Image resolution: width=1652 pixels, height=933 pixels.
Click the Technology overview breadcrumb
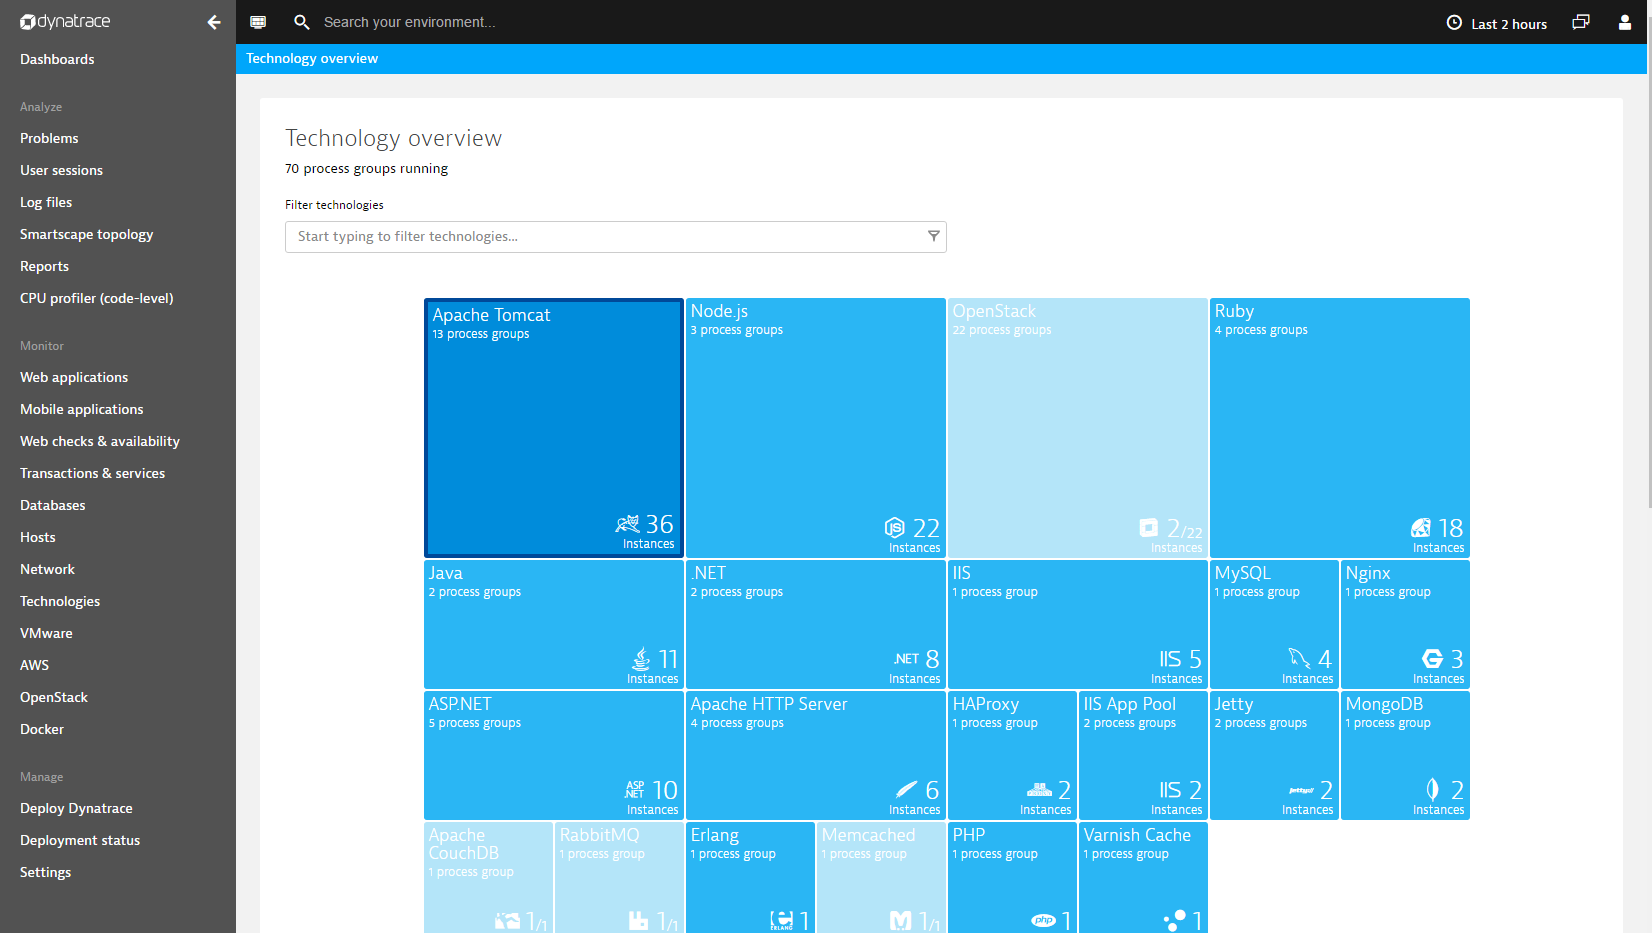[x=312, y=58]
